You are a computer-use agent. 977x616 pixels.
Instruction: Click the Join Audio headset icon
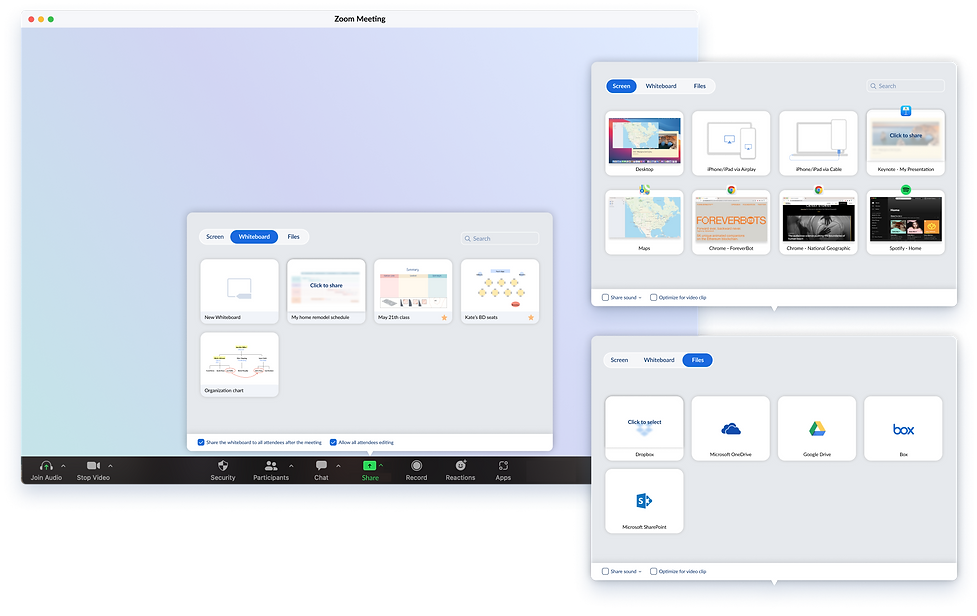pos(46,465)
